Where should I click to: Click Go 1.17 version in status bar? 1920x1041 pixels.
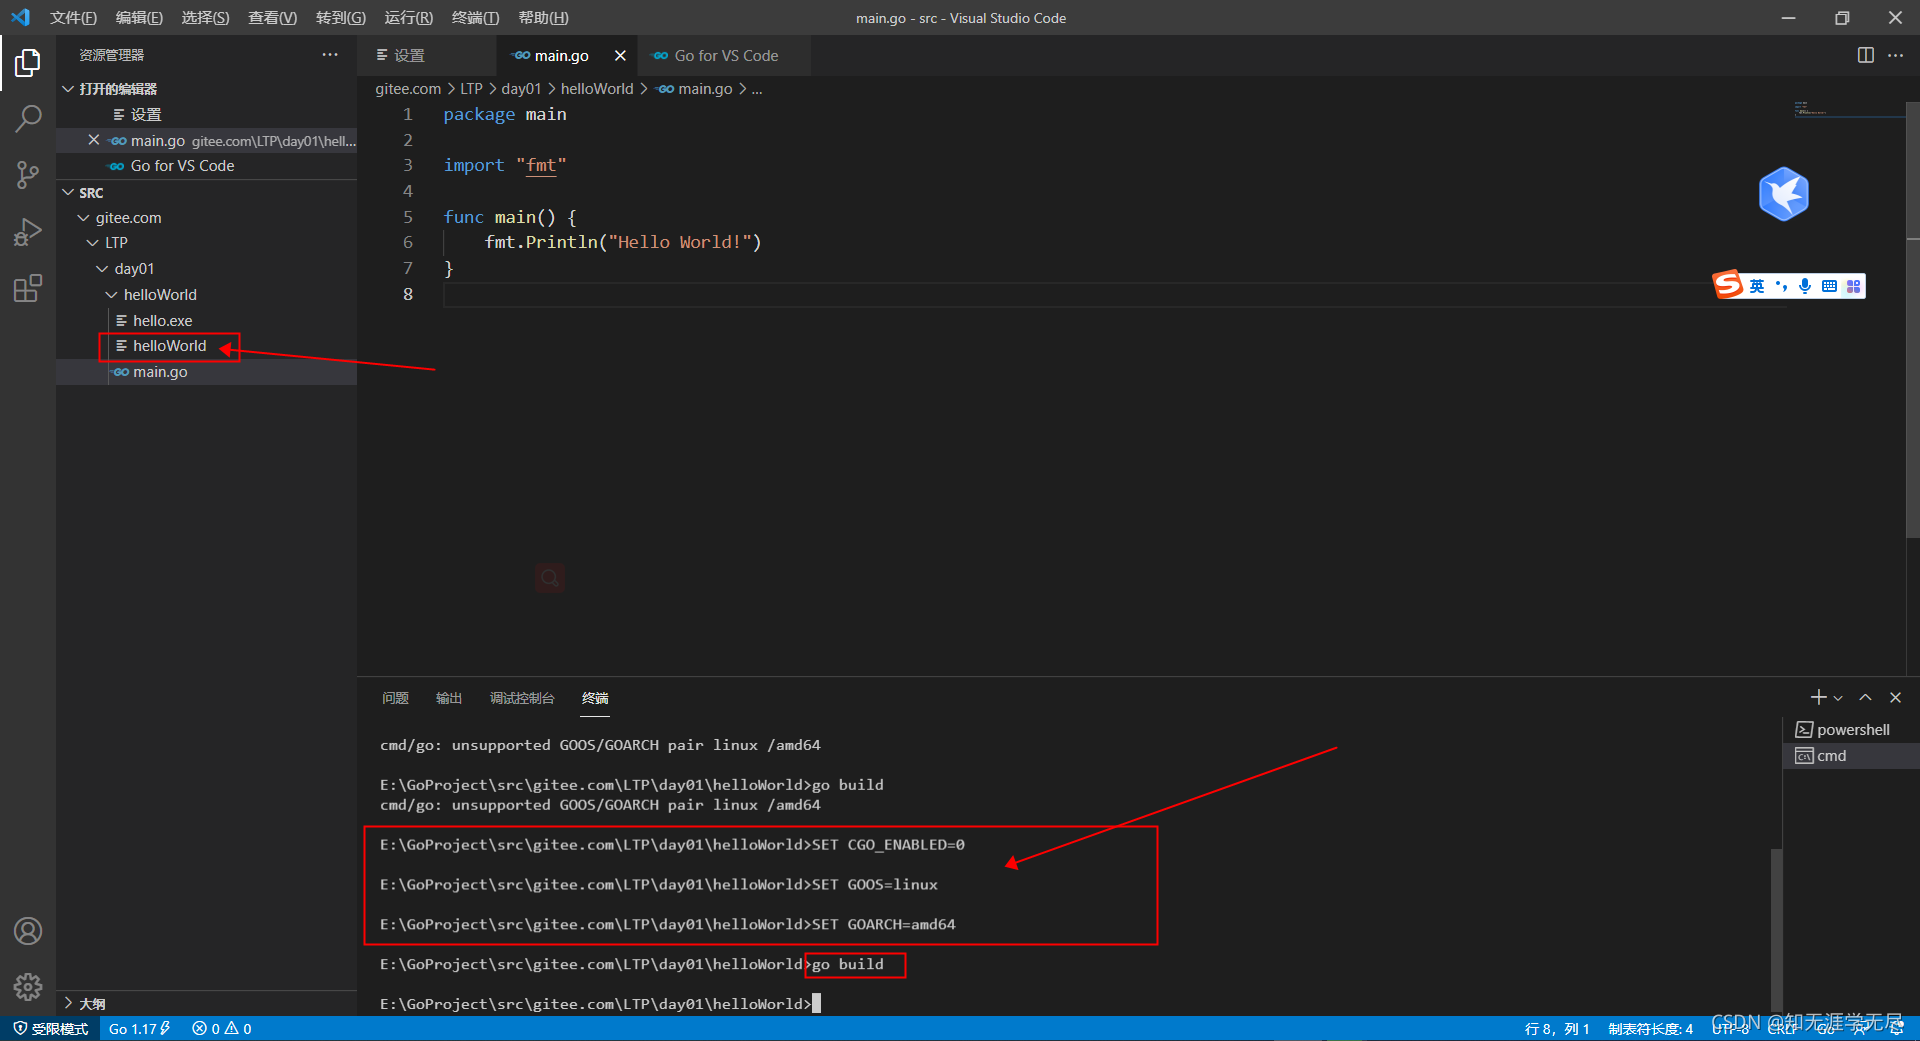(x=139, y=1029)
